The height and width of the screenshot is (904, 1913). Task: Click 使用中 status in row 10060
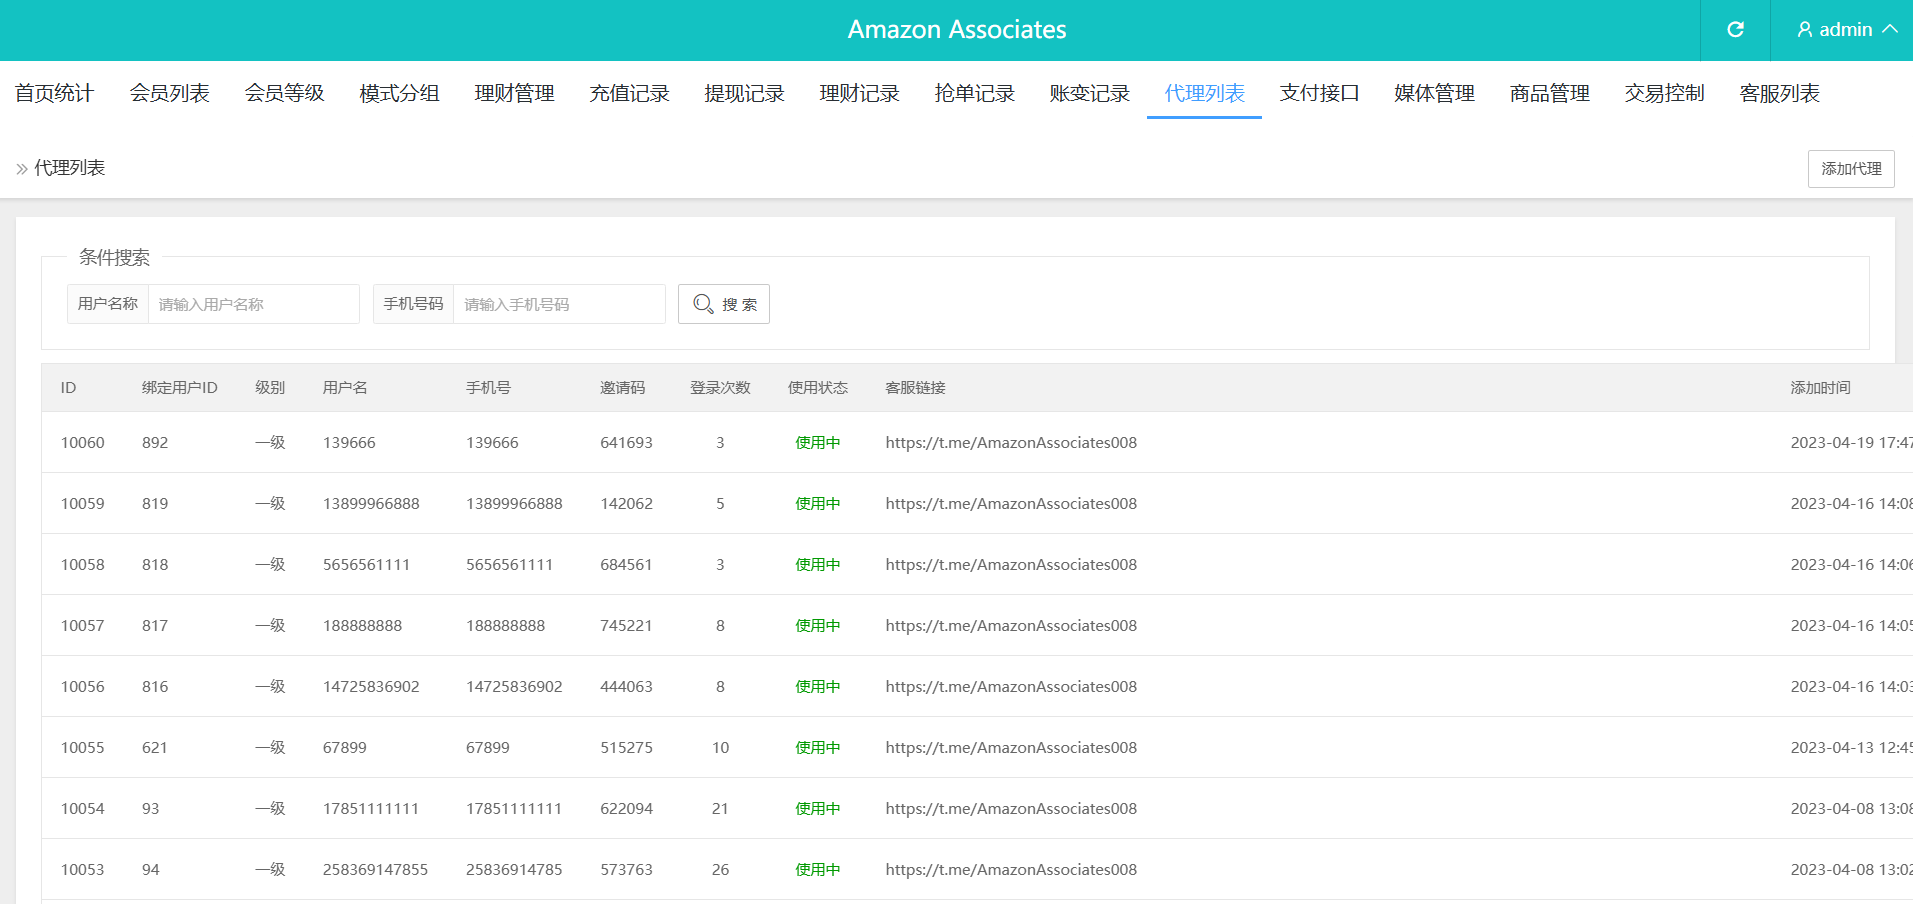pyautogui.click(x=818, y=442)
